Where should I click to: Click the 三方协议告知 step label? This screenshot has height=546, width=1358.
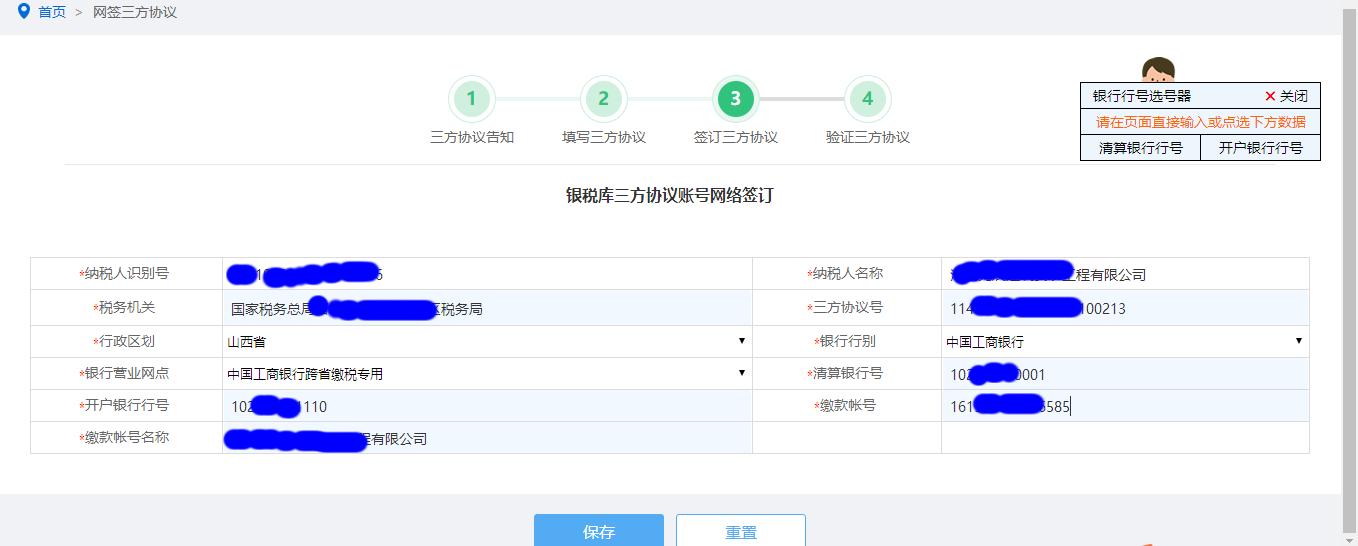(x=472, y=137)
